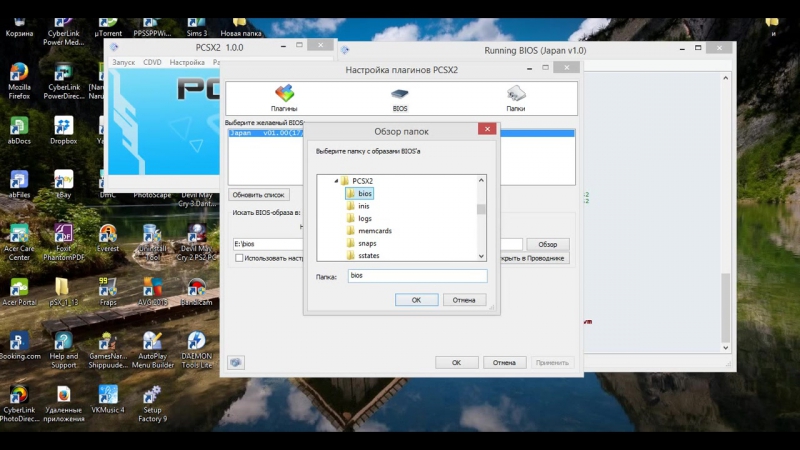Switch to the BIOS settings page

[400, 97]
